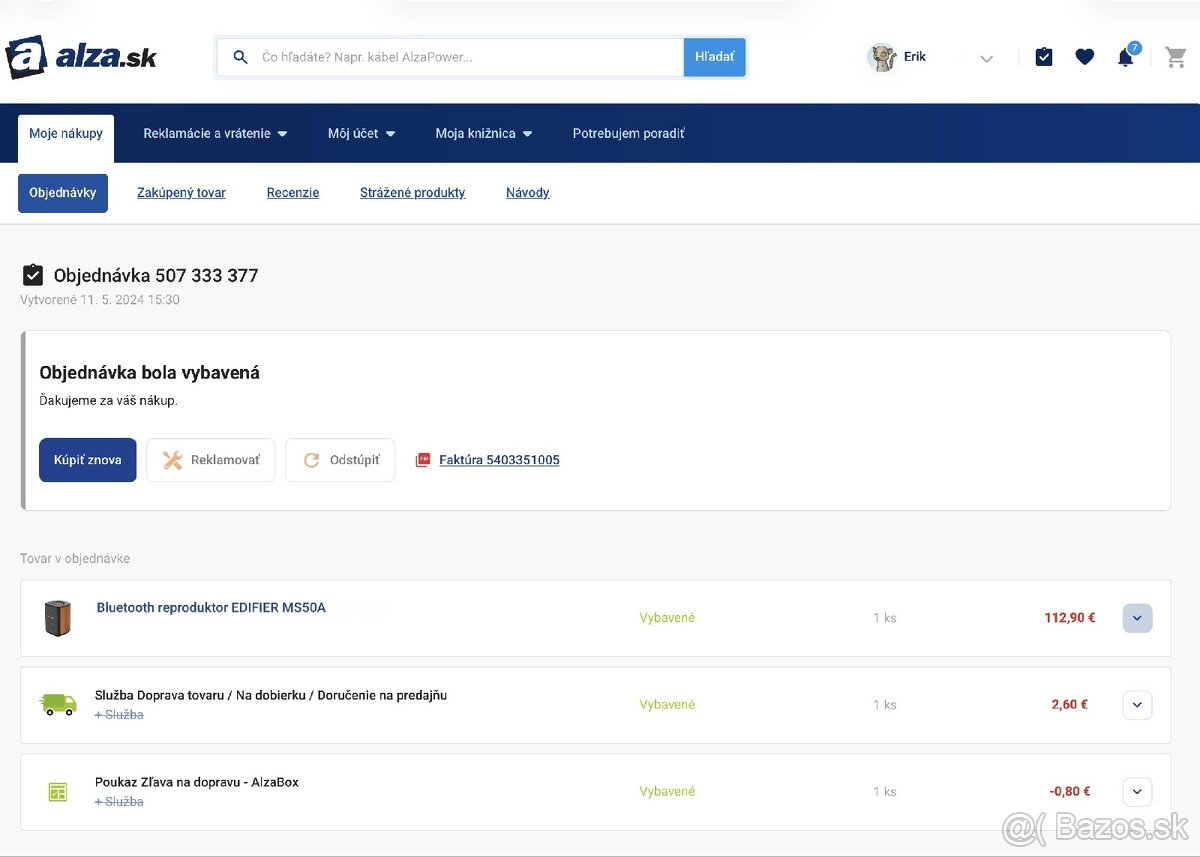The height and width of the screenshot is (857, 1200).
Task: Open Bluetooth reproduktor EDIFIER MS50A link
Action: [x=211, y=607]
